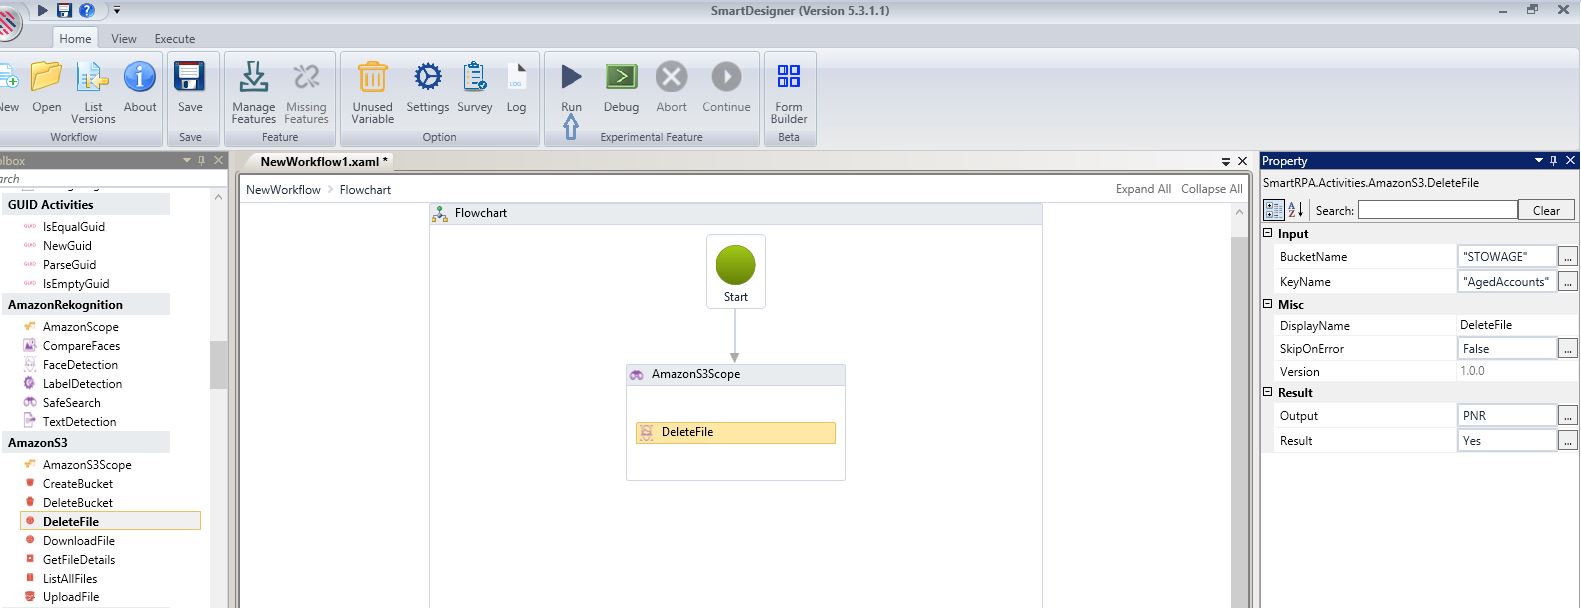Collapse the Result property section
The width and height of the screenshot is (1581, 608).
pos(1268,392)
